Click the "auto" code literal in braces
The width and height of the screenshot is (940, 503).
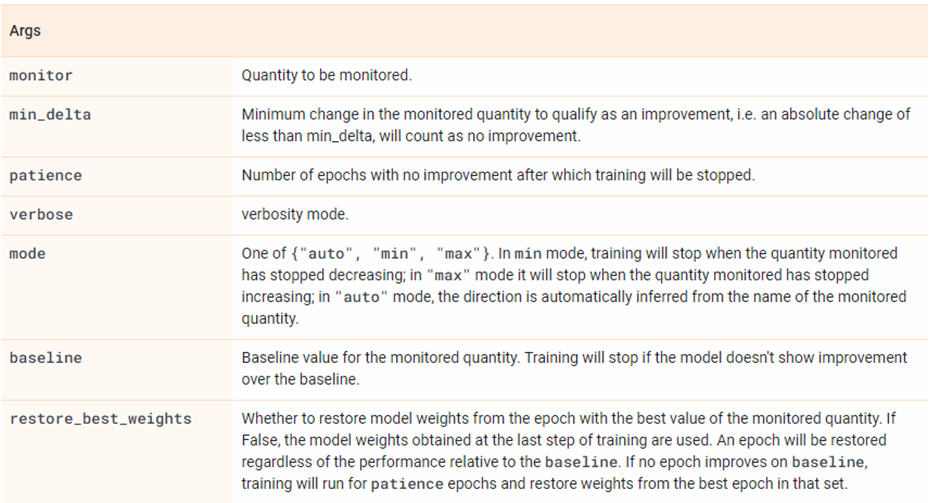[x=329, y=254]
